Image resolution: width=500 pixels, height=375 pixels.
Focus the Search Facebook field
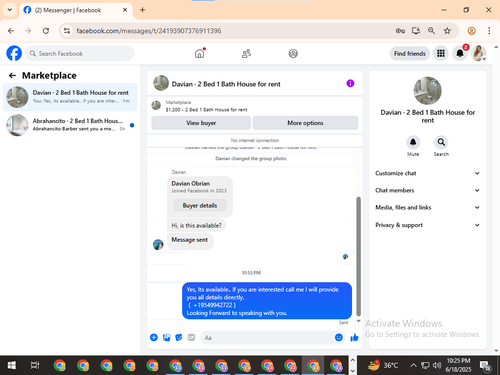tap(80, 53)
